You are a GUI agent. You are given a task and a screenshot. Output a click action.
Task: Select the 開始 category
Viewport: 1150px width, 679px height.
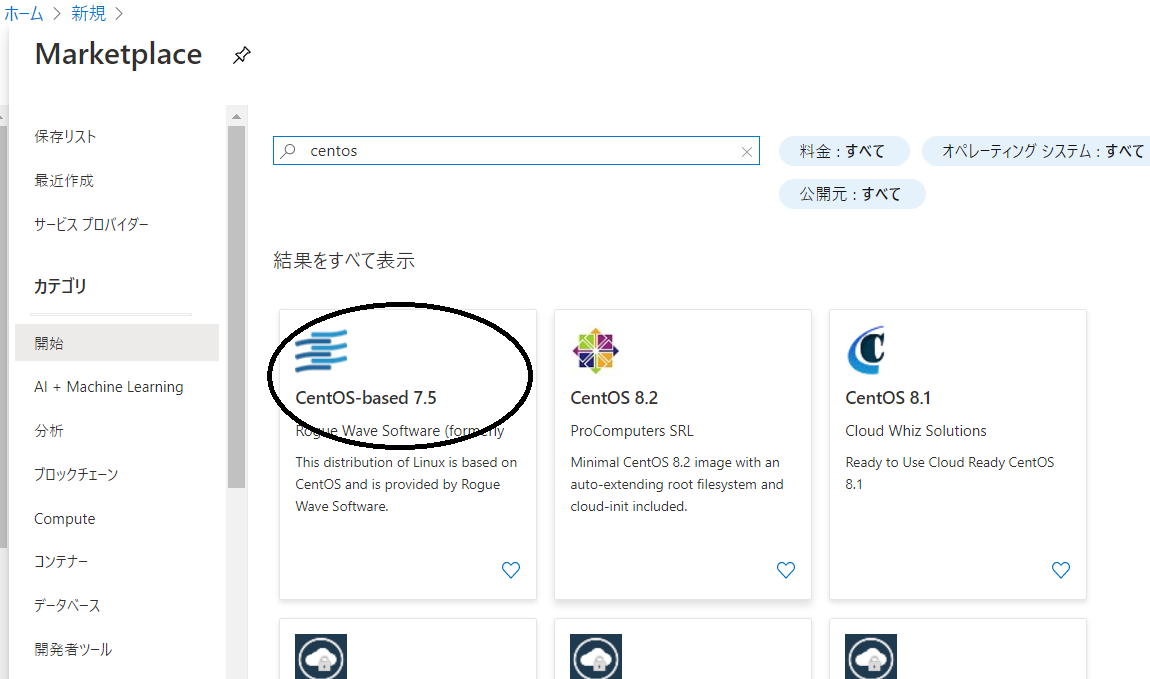tap(117, 342)
